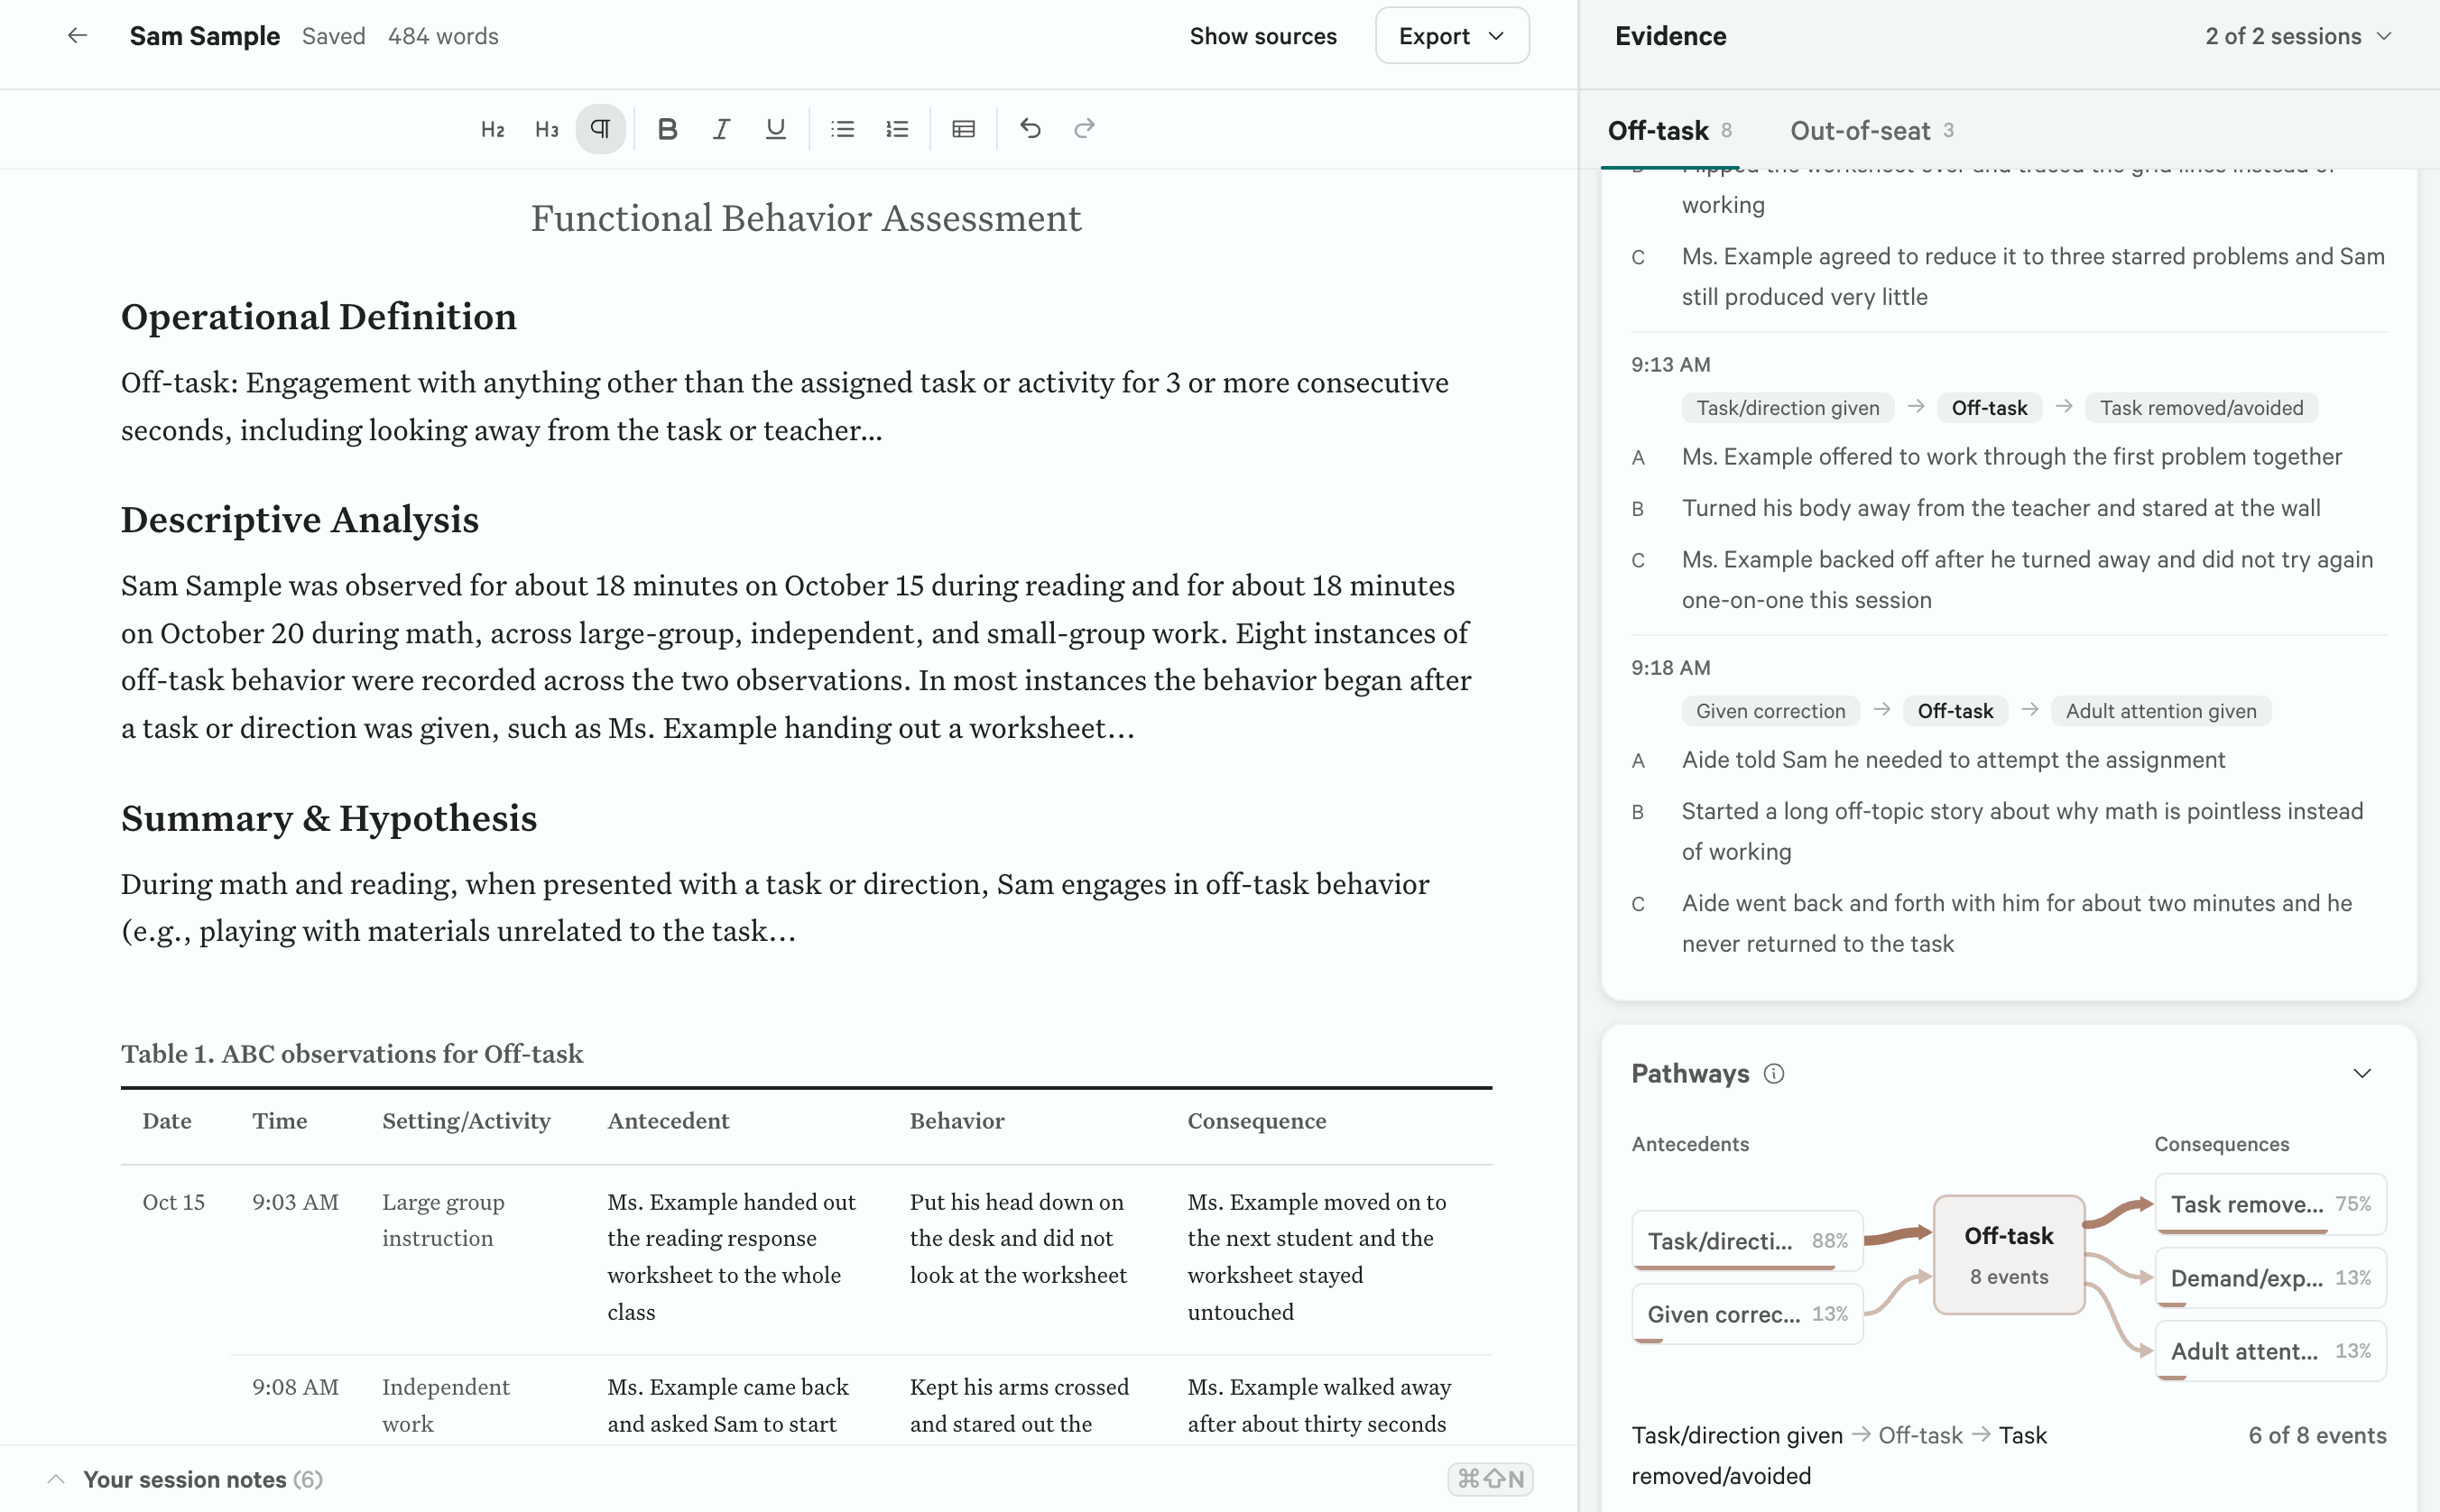Click the Sam Sample document title
The width and height of the screenshot is (2440, 1512).
click(x=205, y=36)
